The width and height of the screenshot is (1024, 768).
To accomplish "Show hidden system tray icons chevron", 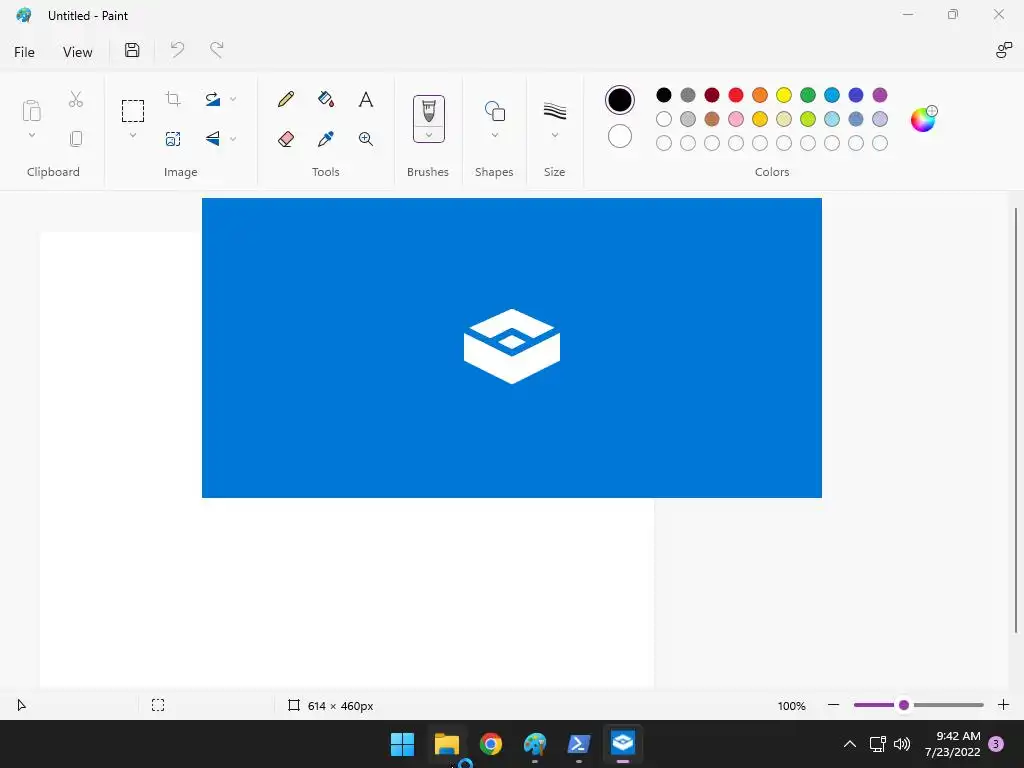I will pyautogui.click(x=850, y=744).
